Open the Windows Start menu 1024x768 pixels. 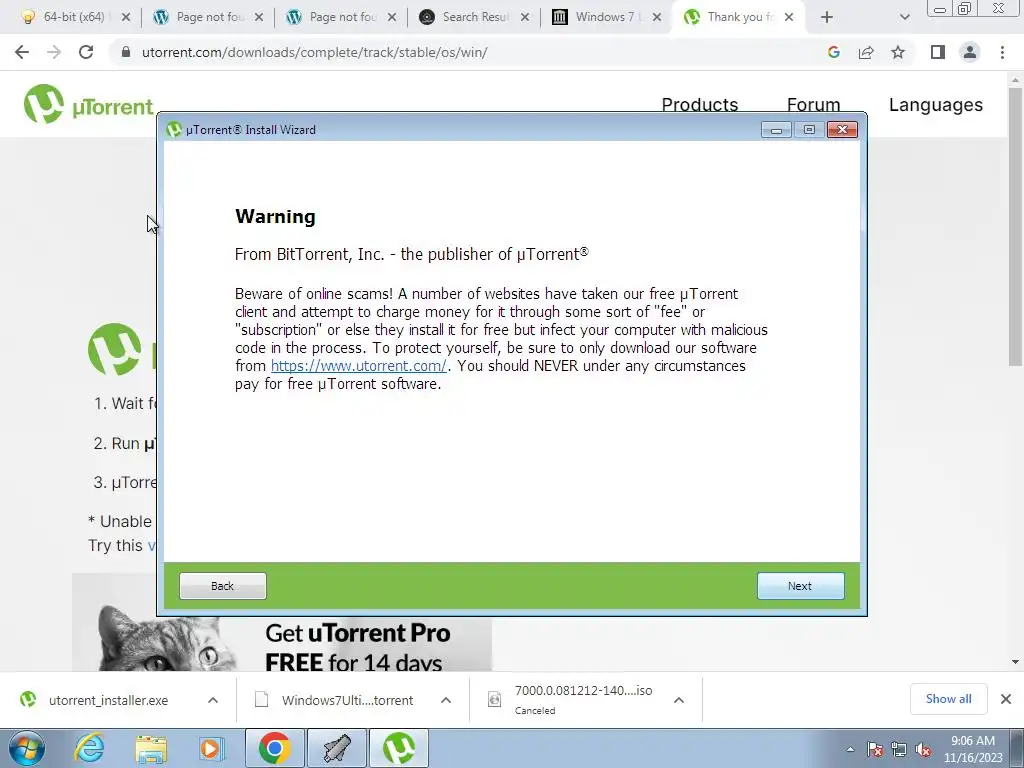[27, 748]
